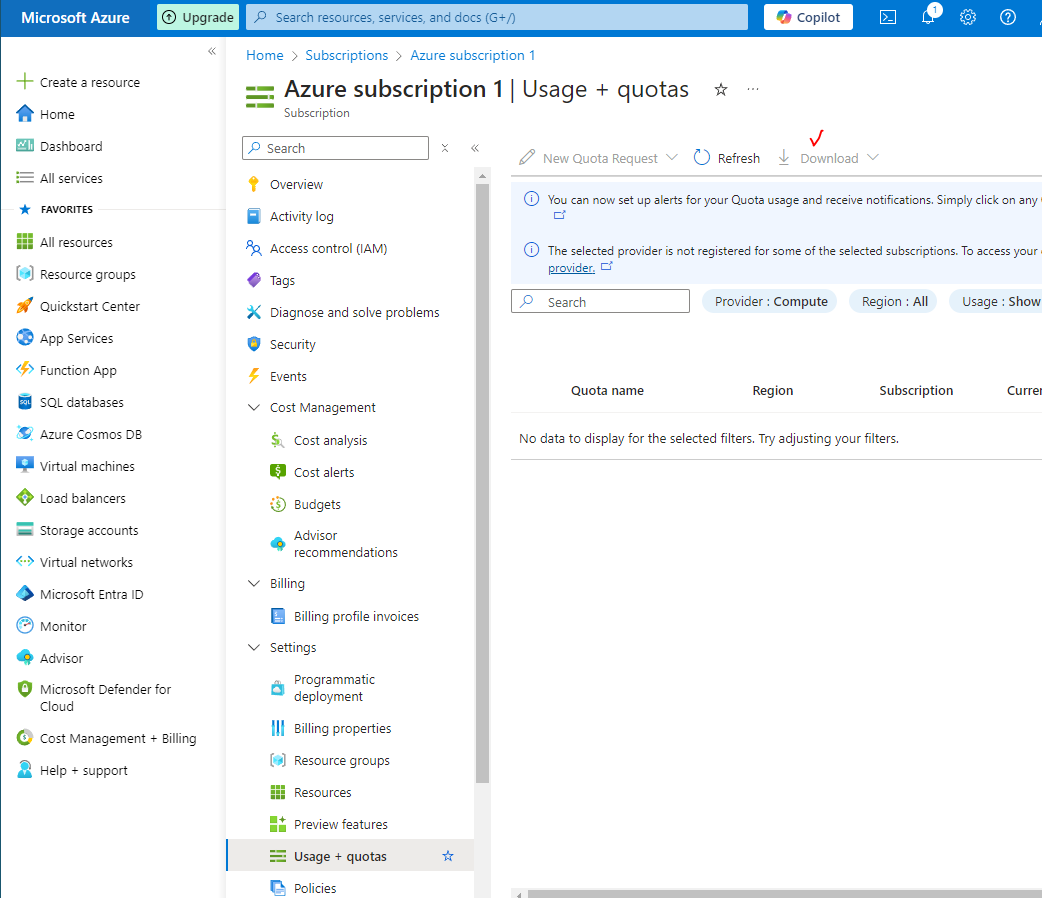The width and height of the screenshot is (1042, 898).
Task: Open portal settings gear icon
Action: [968, 17]
